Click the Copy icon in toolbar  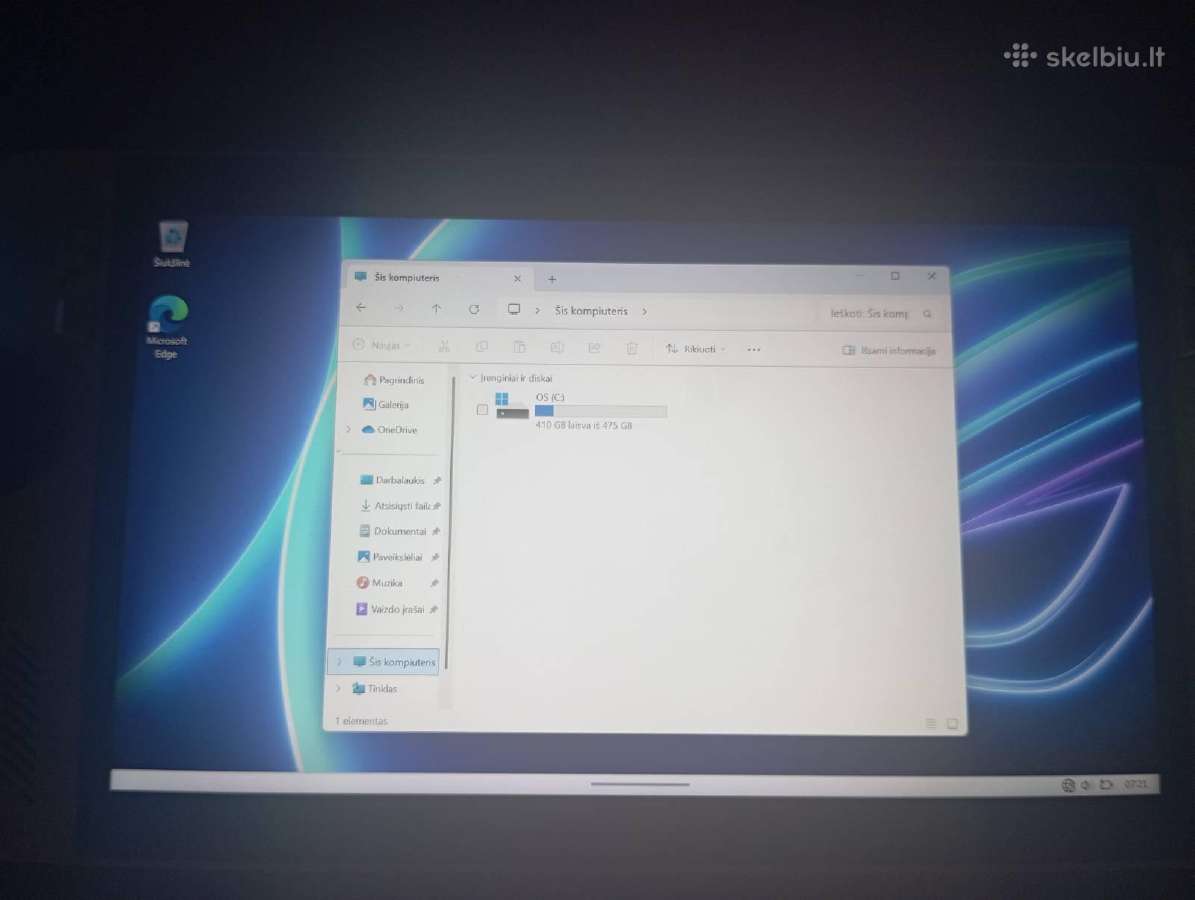point(482,347)
